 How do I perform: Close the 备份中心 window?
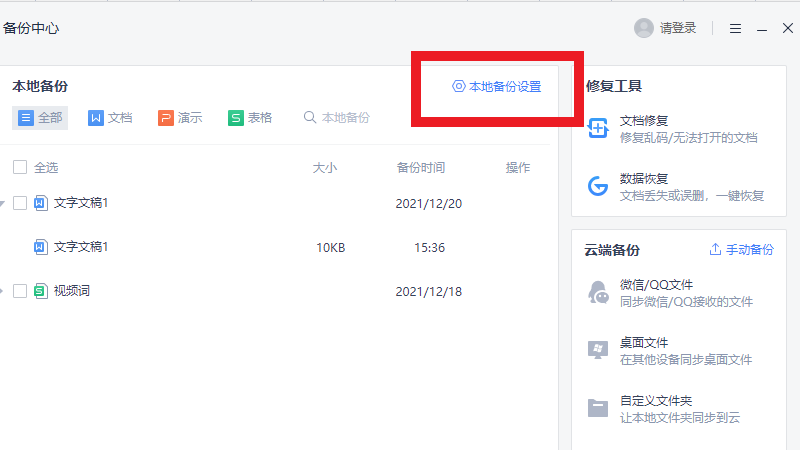(x=788, y=28)
